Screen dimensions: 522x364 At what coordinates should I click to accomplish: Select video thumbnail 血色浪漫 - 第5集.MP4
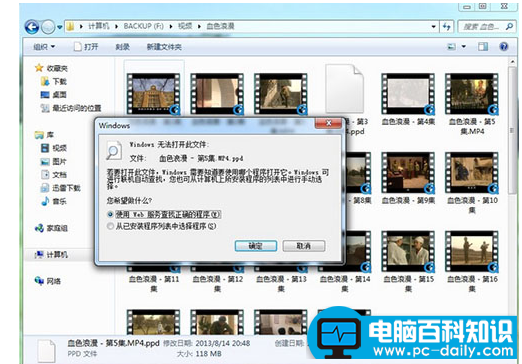(x=472, y=94)
